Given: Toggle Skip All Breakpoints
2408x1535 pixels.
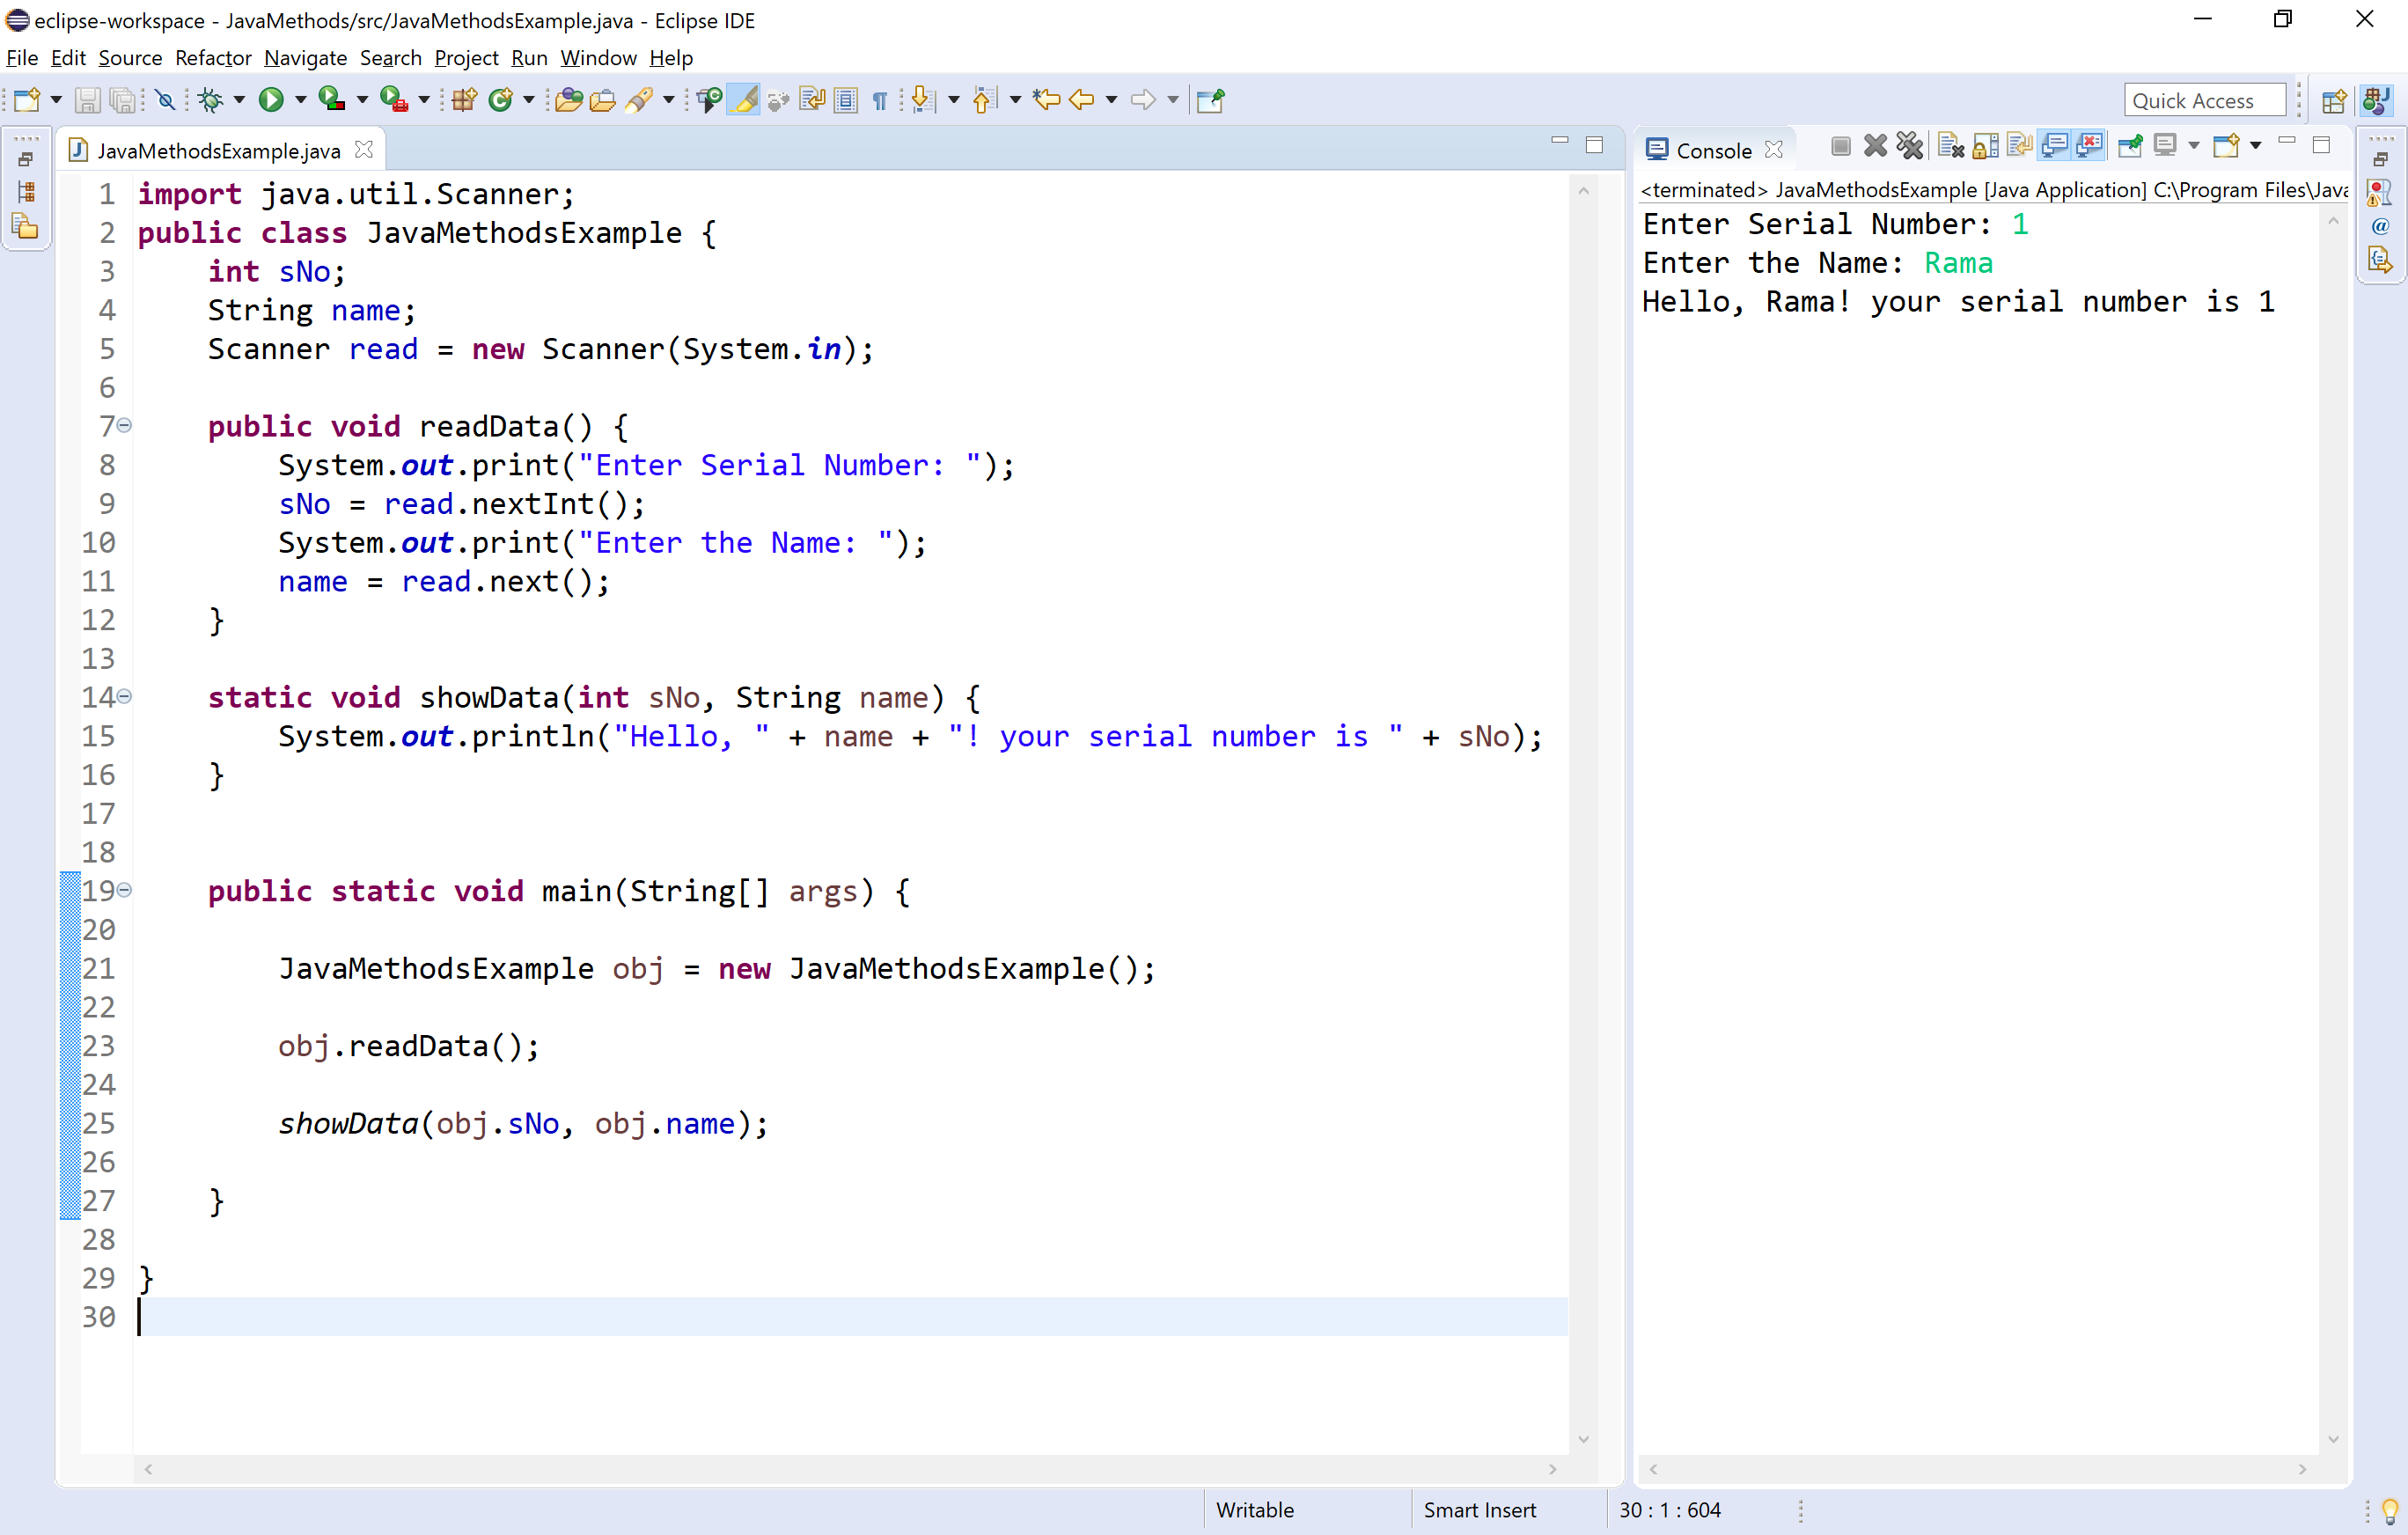Looking at the screenshot, I should 164,99.
